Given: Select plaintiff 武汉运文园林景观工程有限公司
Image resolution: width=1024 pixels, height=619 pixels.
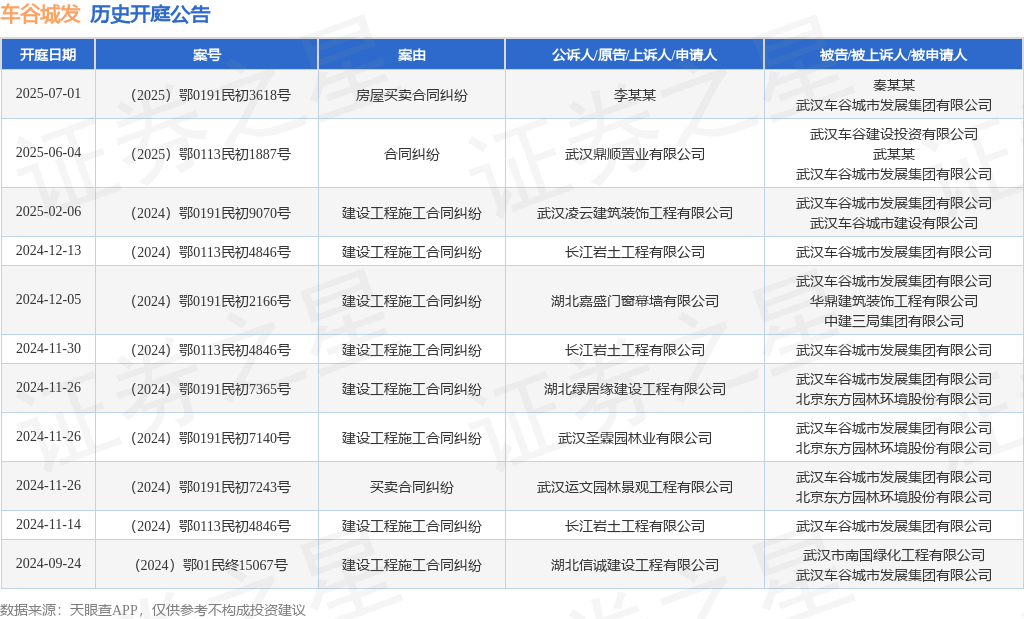Looking at the screenshot, I should tap(634, 487).
